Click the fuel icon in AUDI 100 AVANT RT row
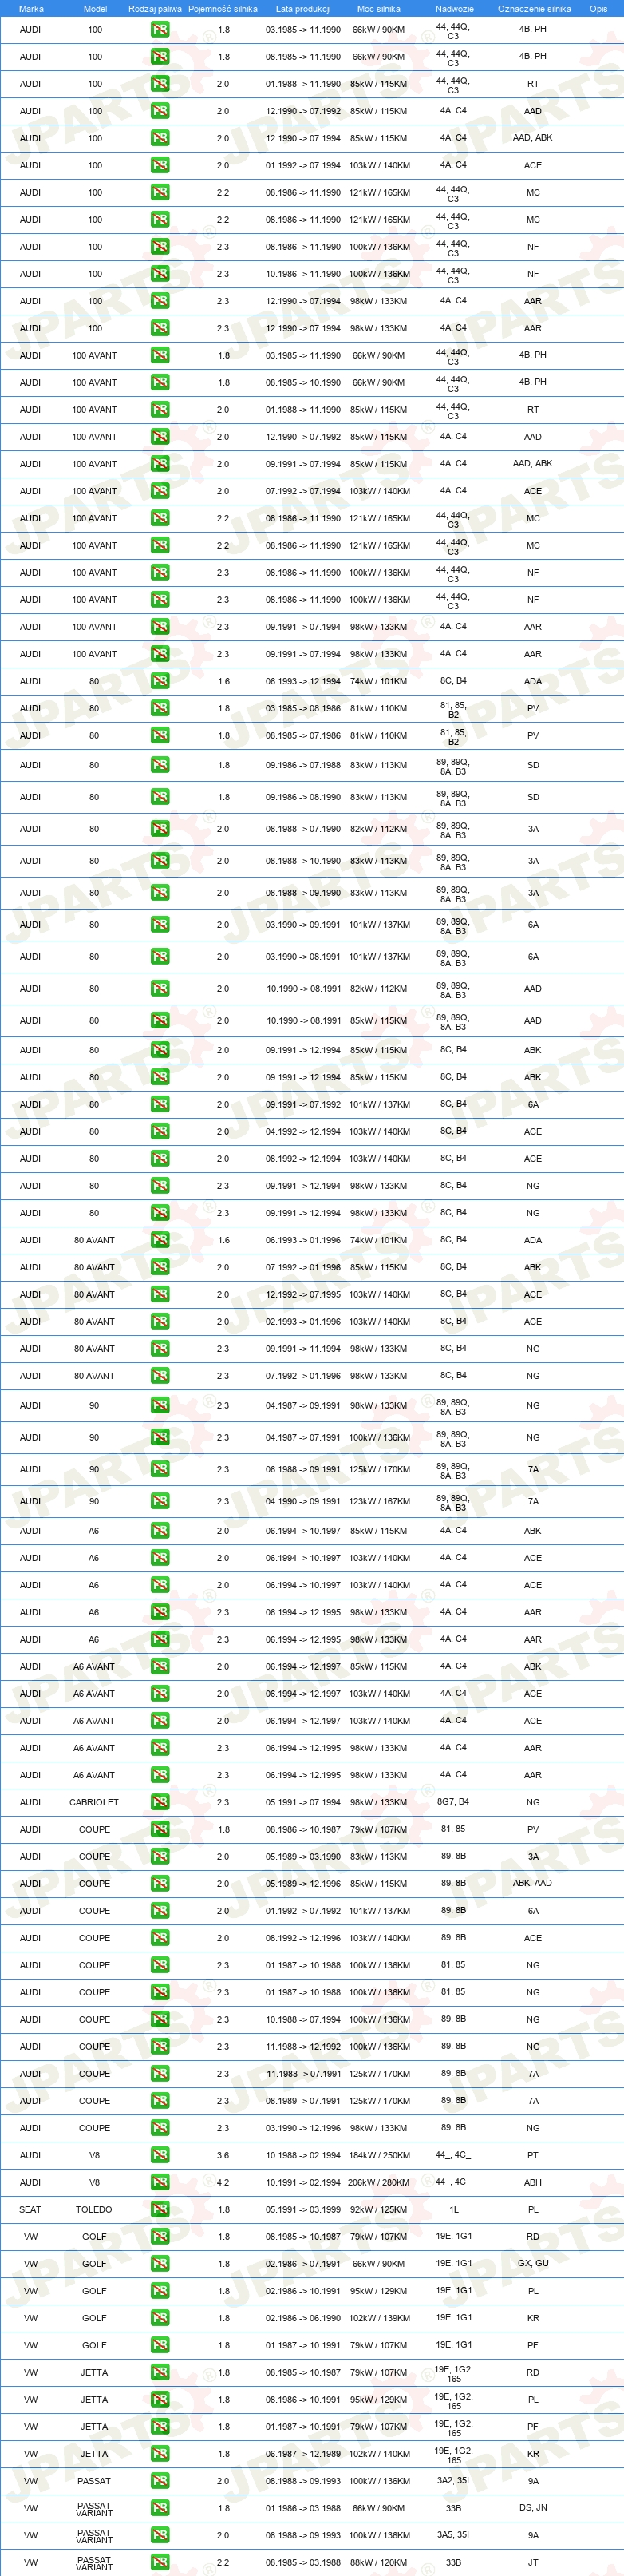The height and width of the screenshot is (2576, 624). pos(160,410)
